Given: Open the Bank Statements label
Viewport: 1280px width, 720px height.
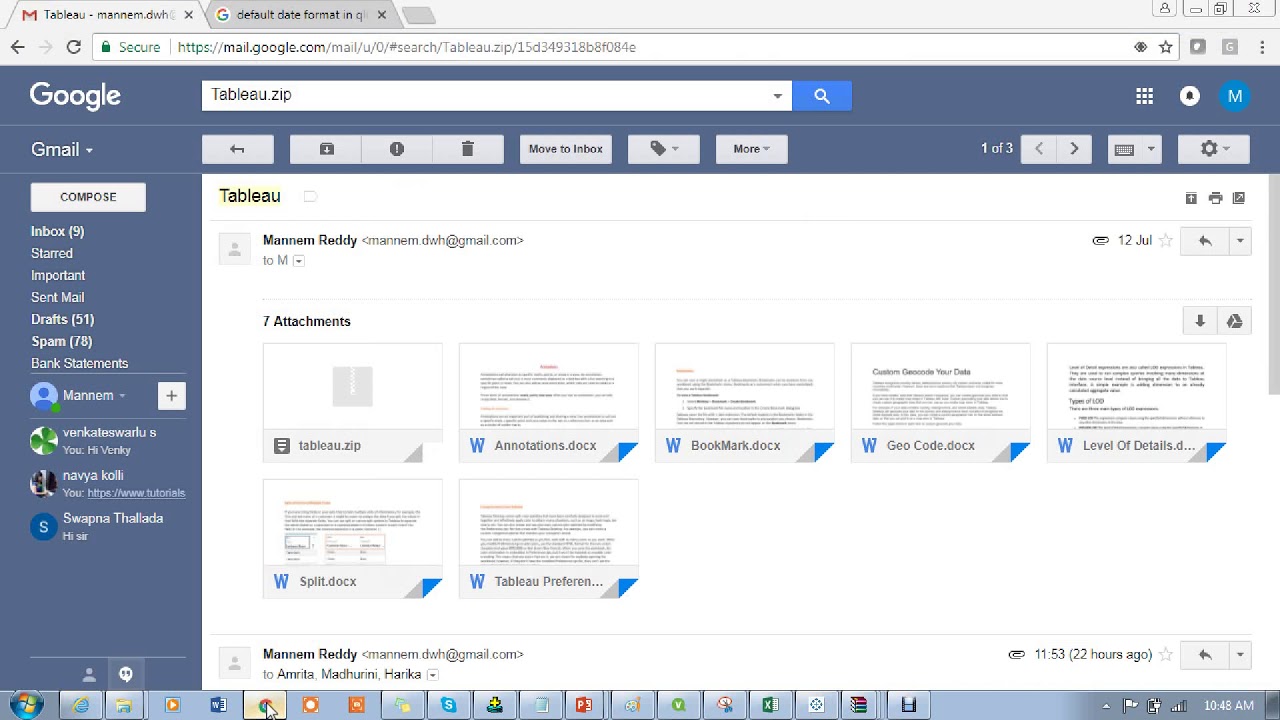Looking at the screenshot, I should click(79, 363).
